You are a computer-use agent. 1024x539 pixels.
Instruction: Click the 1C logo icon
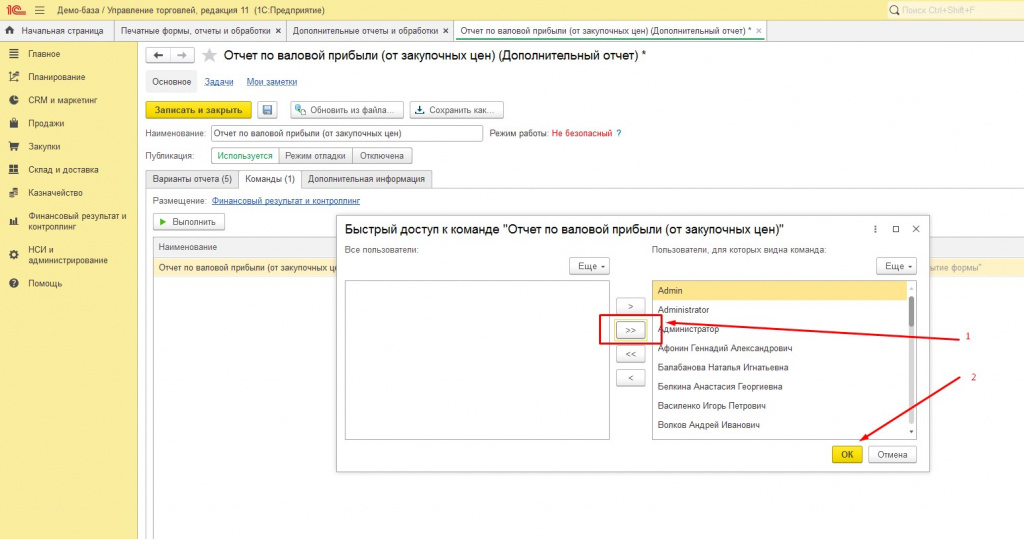16,10
